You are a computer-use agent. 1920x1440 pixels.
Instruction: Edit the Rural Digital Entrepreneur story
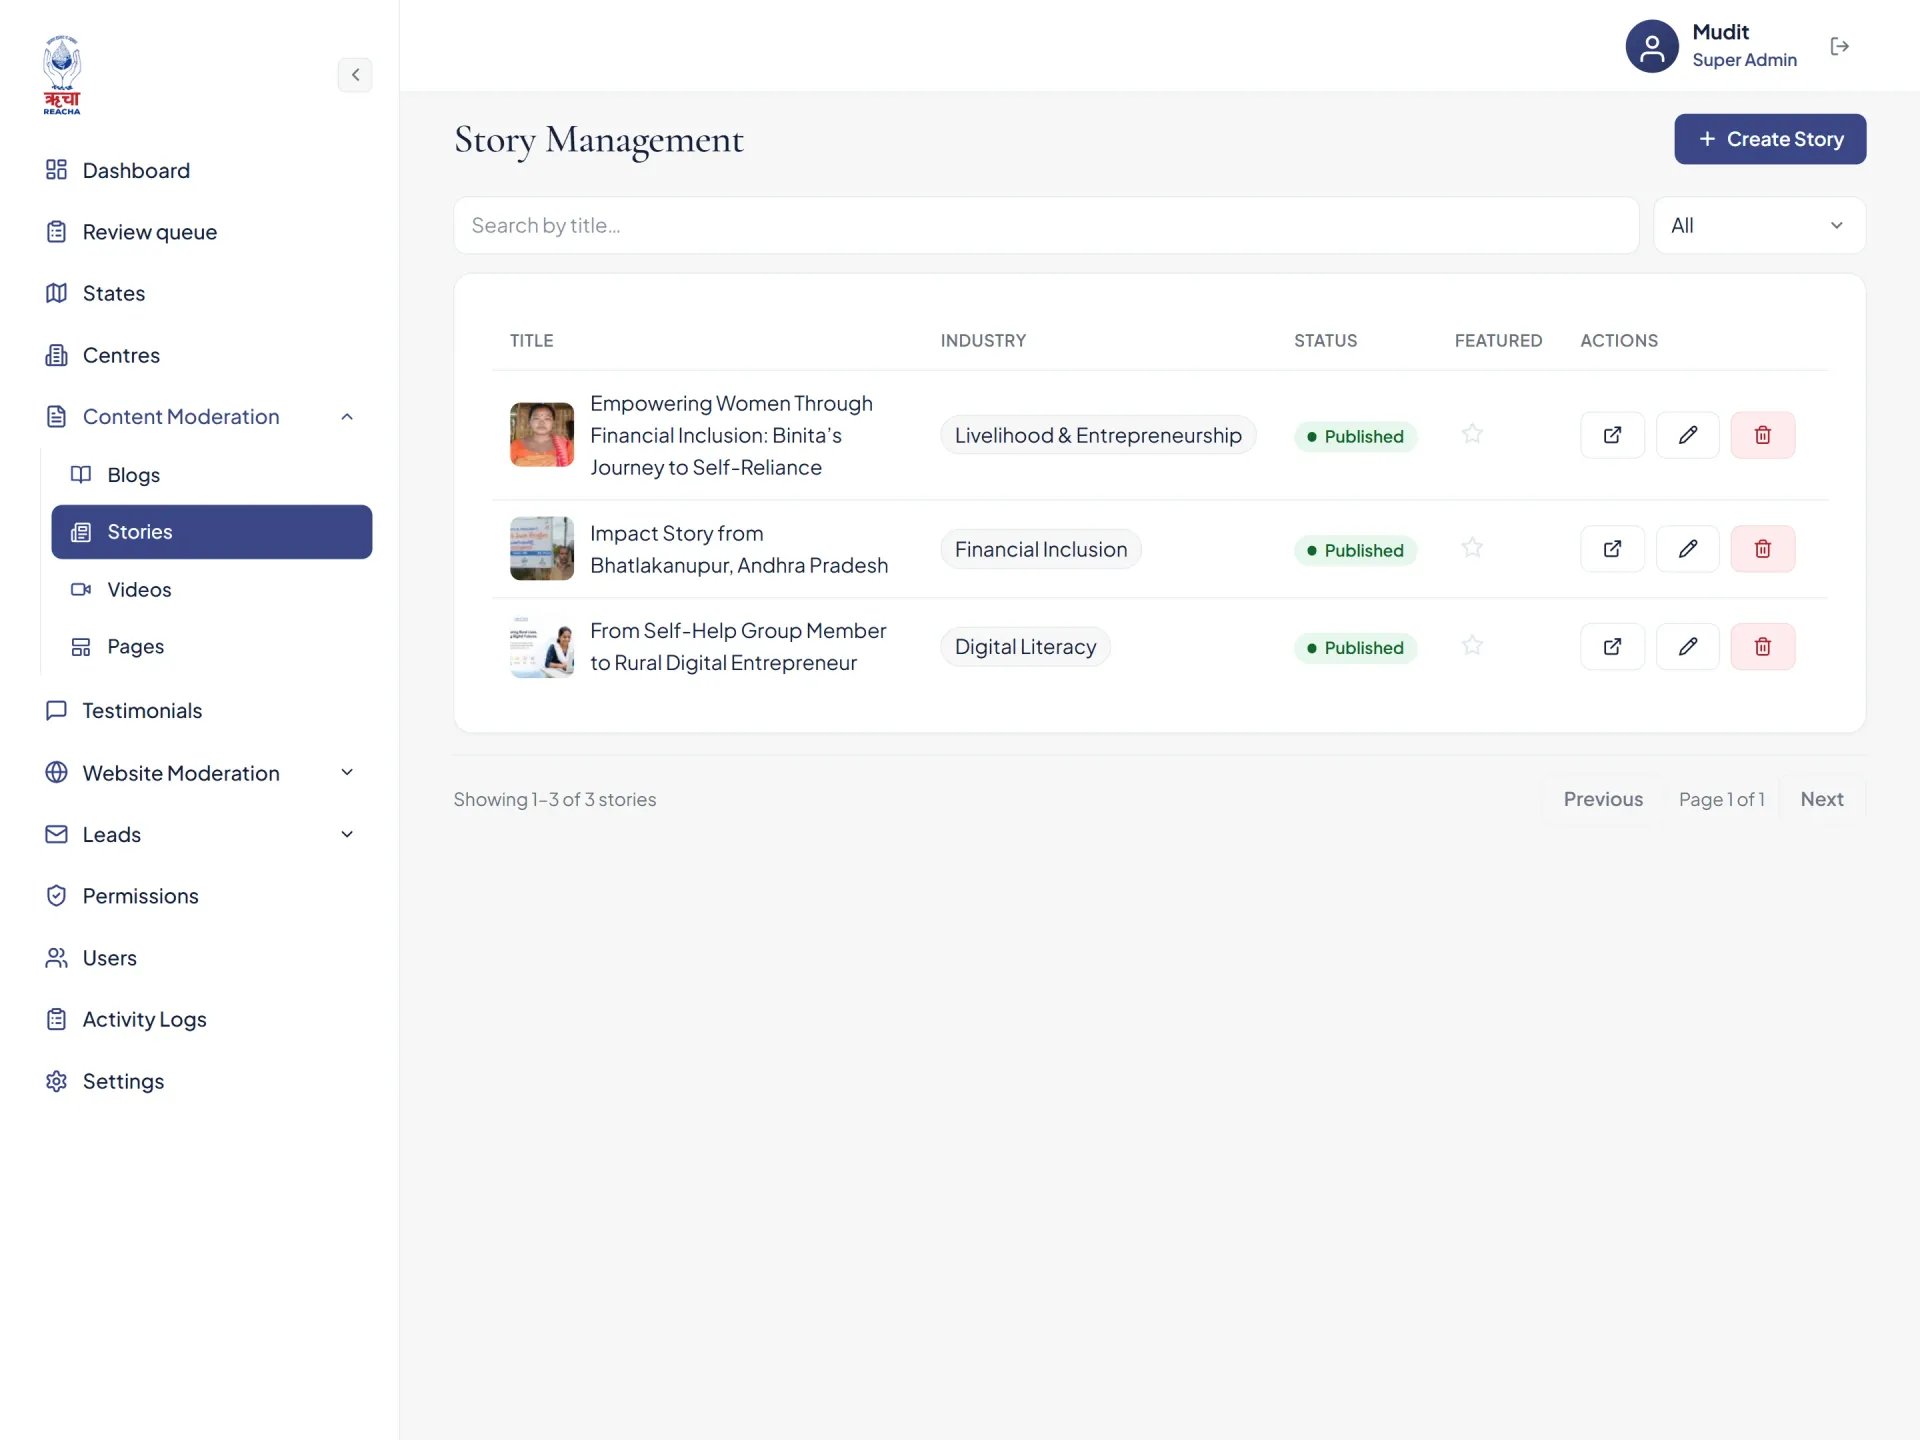(x=1687, y=647)
